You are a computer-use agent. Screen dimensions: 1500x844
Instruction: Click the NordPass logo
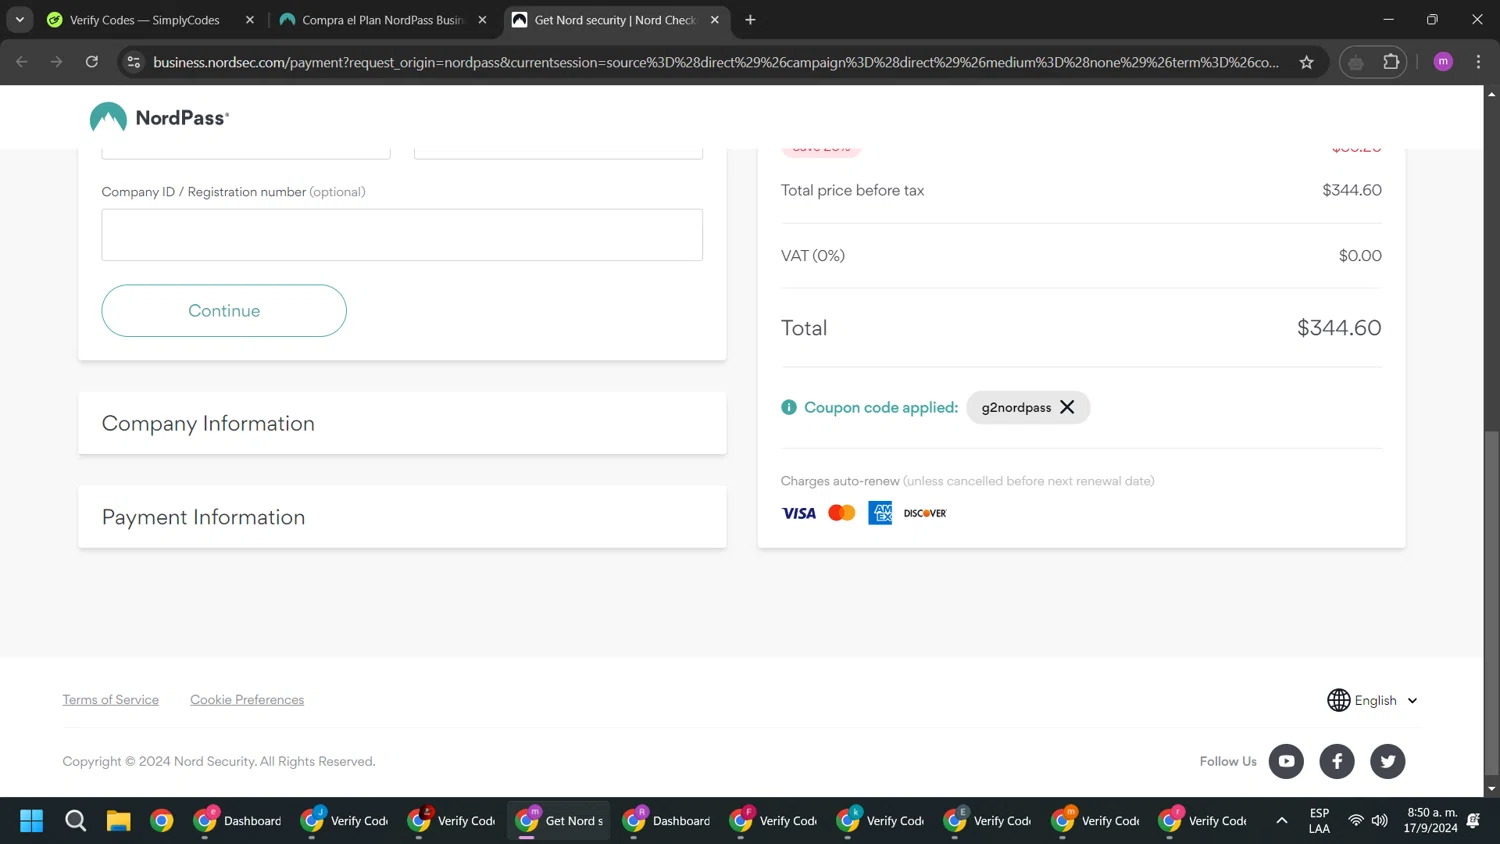[159, 117]
